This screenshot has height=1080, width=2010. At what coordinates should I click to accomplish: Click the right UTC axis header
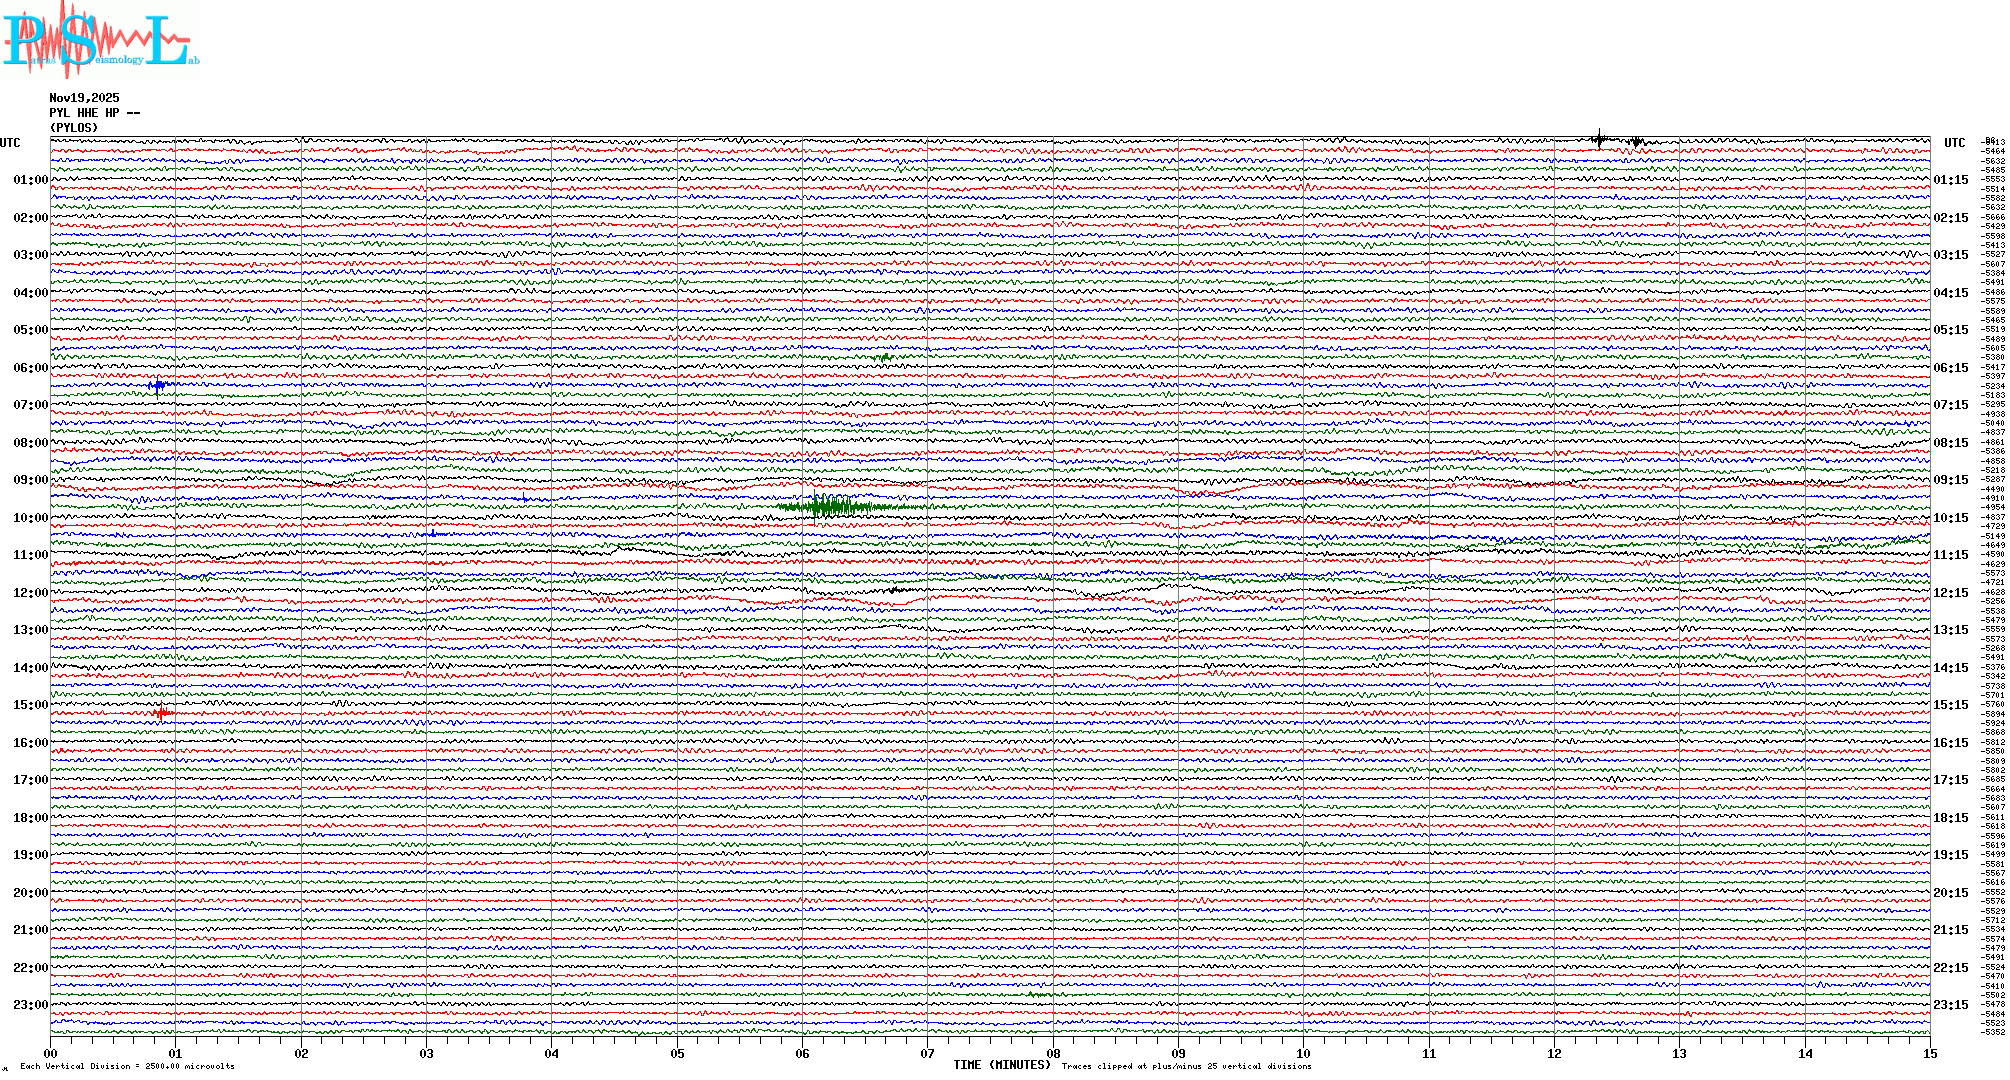(x=1954, y=143)
